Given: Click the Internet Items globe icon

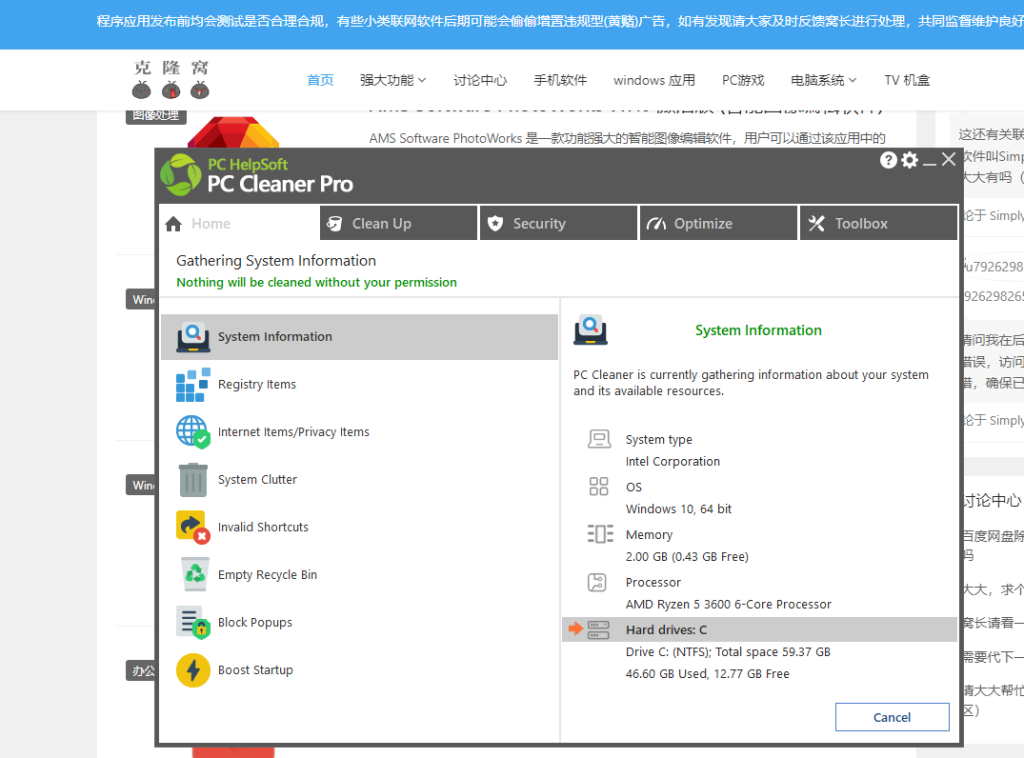Looking at the screenshot, I should pyautogui.click(x=193, y=432).
